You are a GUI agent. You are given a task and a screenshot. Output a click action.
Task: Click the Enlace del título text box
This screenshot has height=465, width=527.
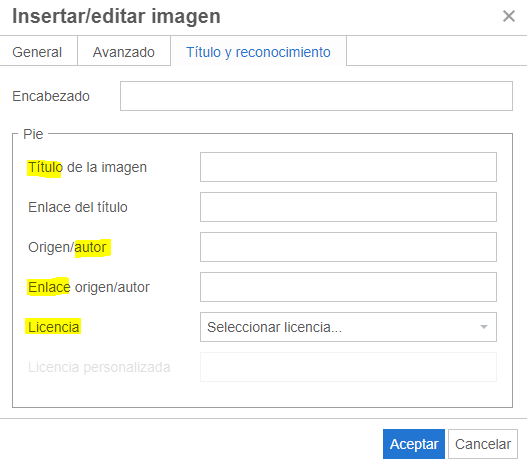tap(348, 207)
